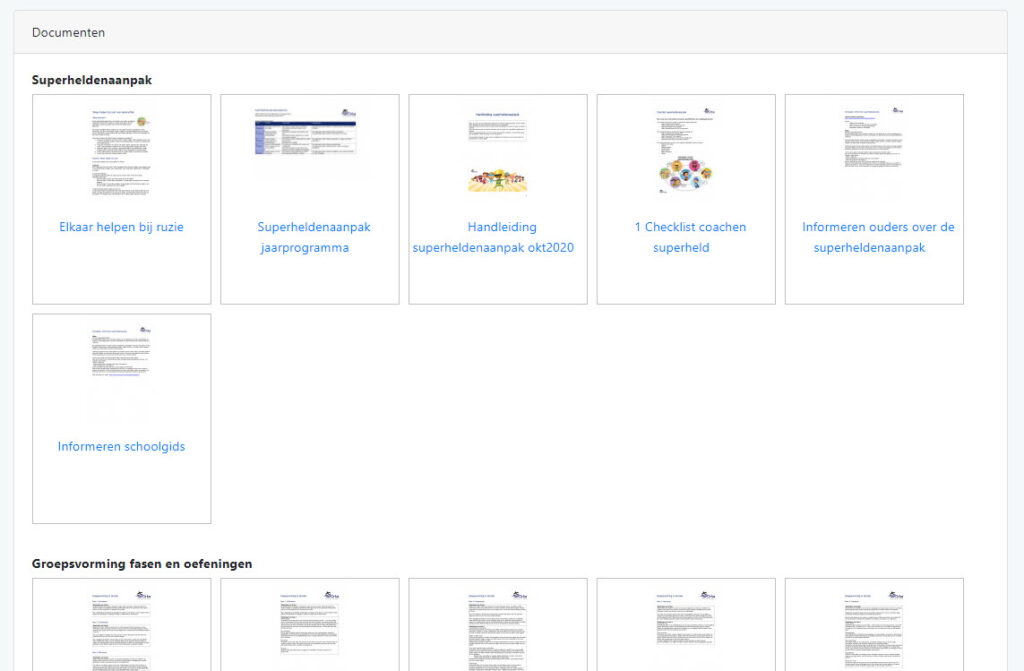Open the "Superheldenaanpak jaarprogramma" link

click(x=314, y=237)
